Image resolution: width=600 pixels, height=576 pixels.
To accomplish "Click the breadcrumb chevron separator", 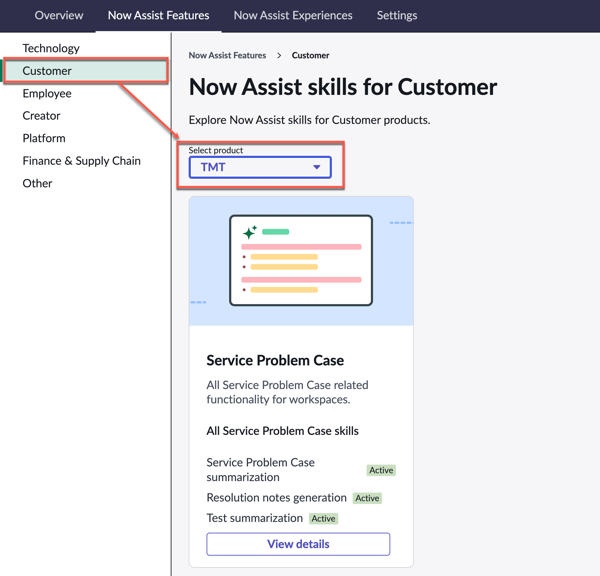I will [x=279, y=55].
